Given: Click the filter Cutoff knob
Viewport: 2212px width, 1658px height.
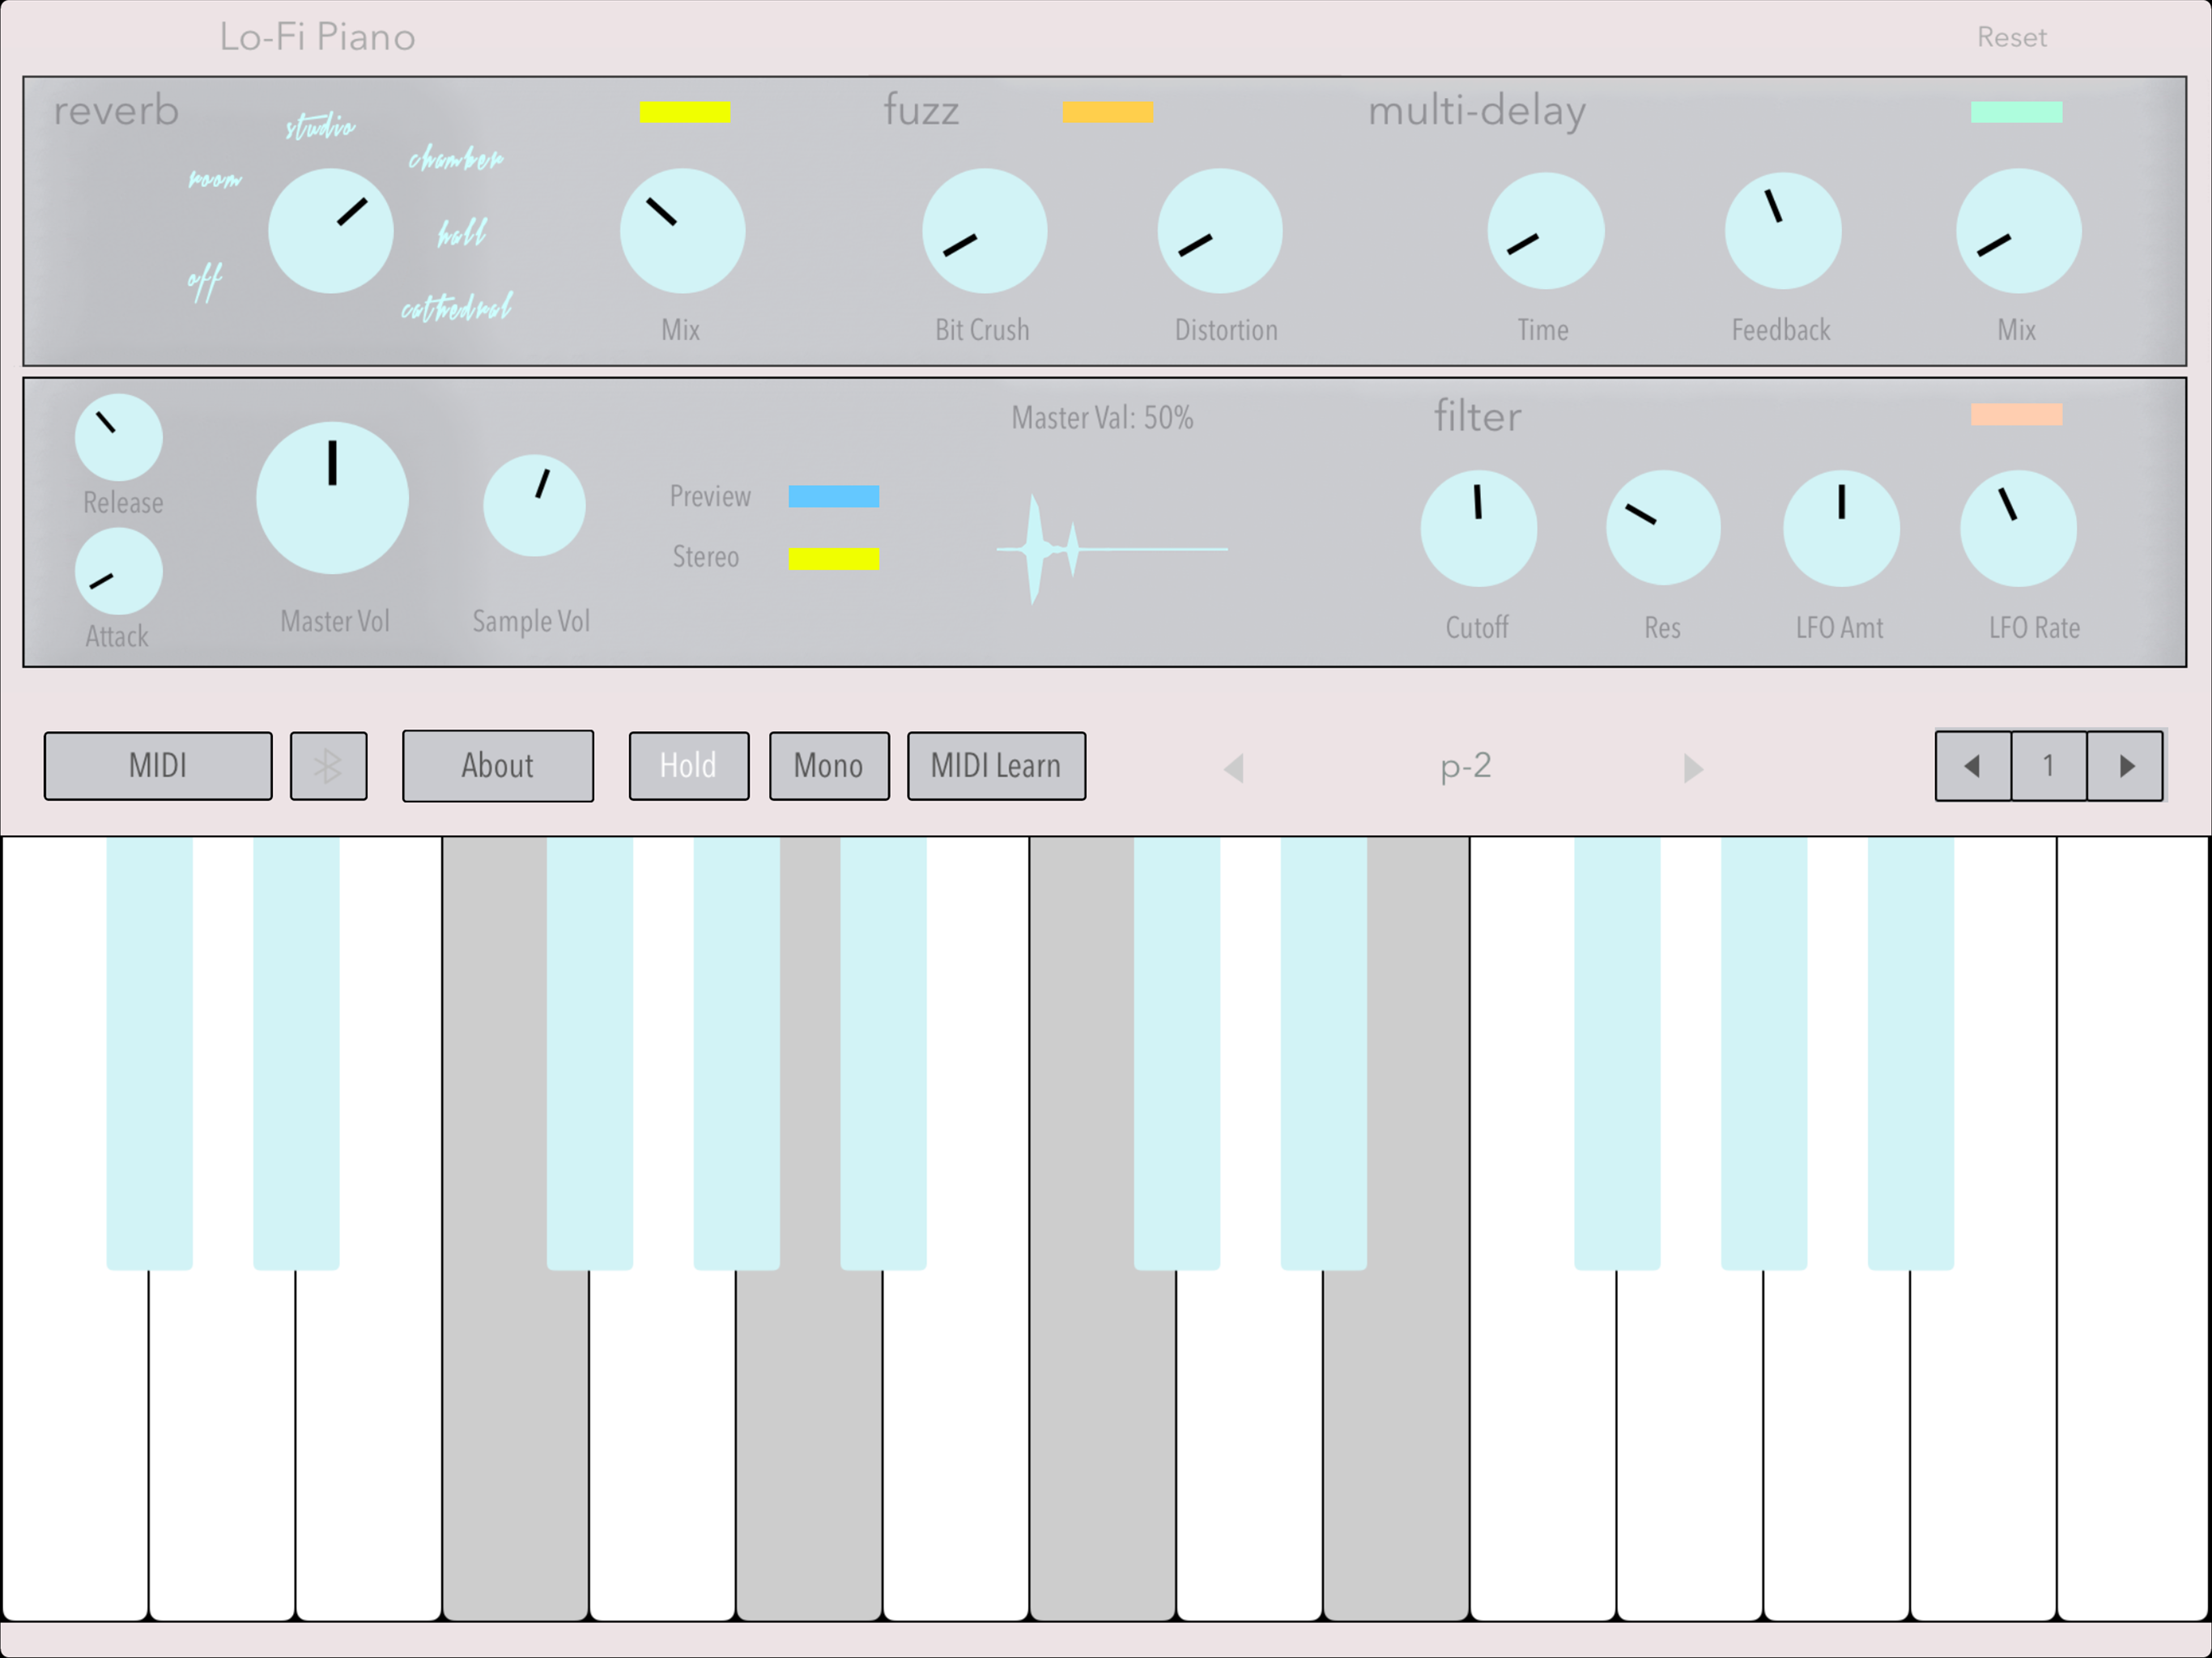Looking at the screenshot, I should coord(1479,528).
